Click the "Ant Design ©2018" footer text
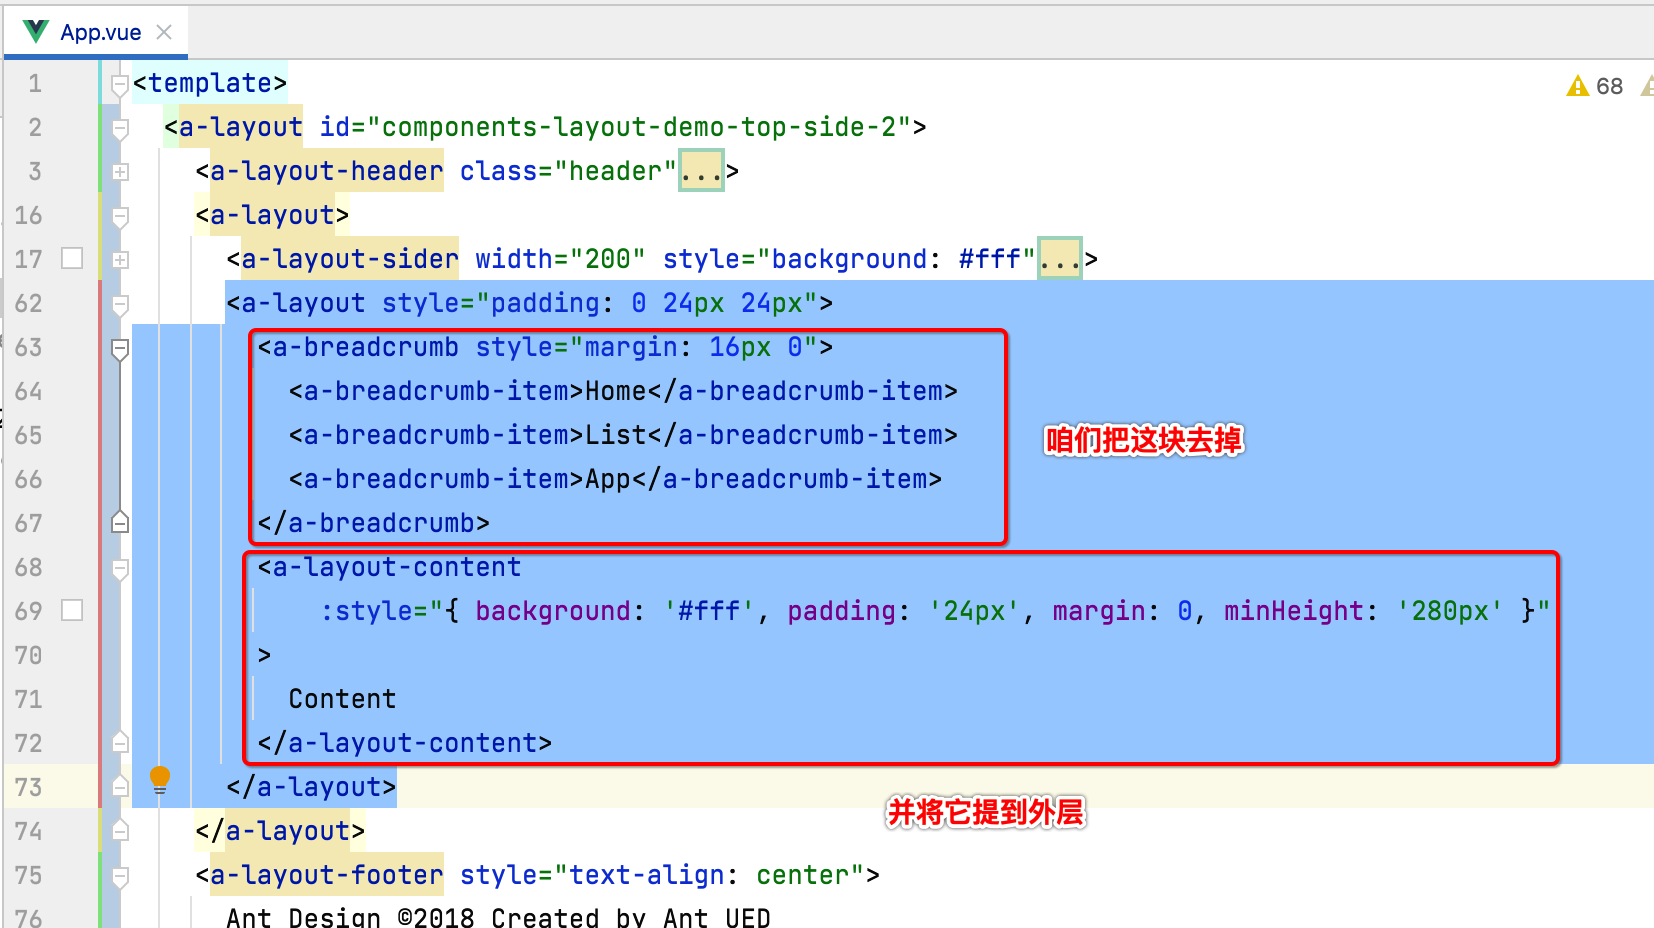 pyautogui.click(x=350, y=916)
